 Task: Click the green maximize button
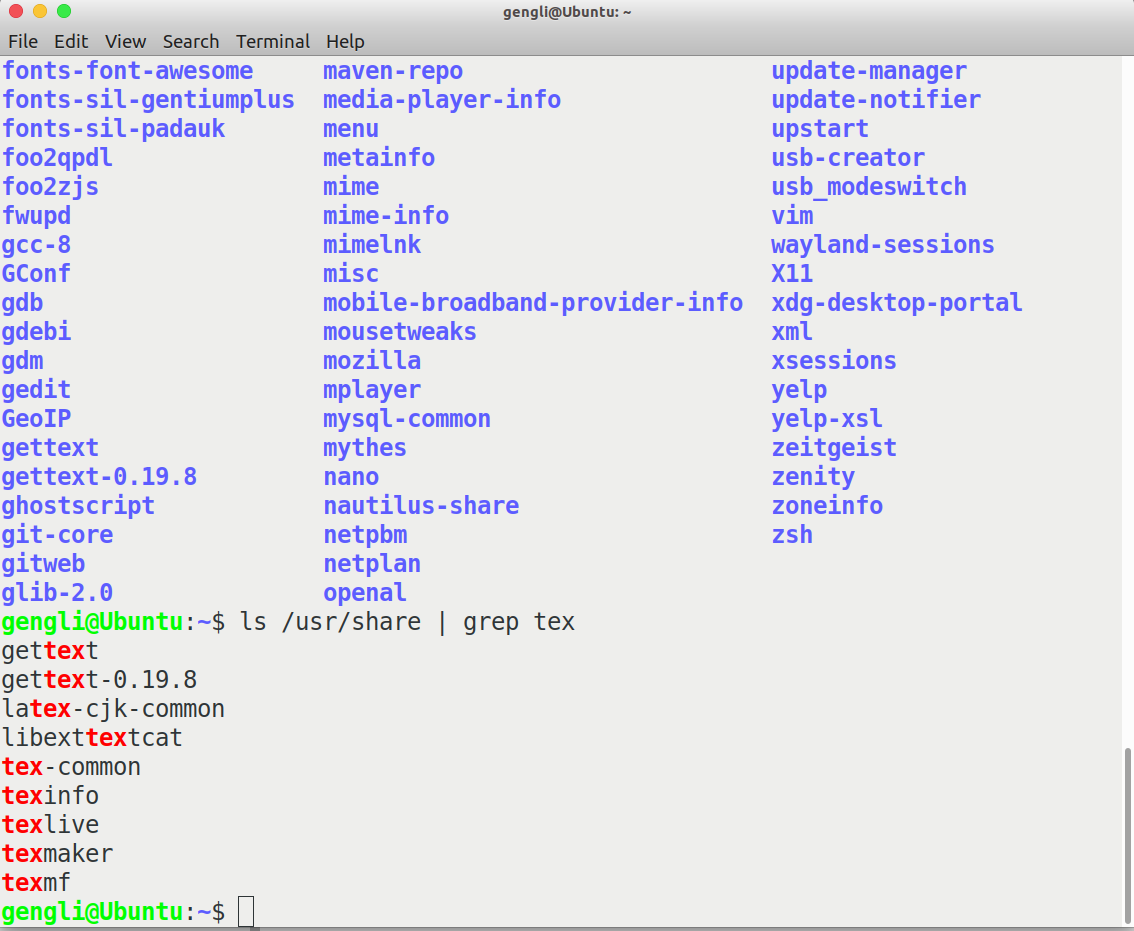click(x=63, y=11)
